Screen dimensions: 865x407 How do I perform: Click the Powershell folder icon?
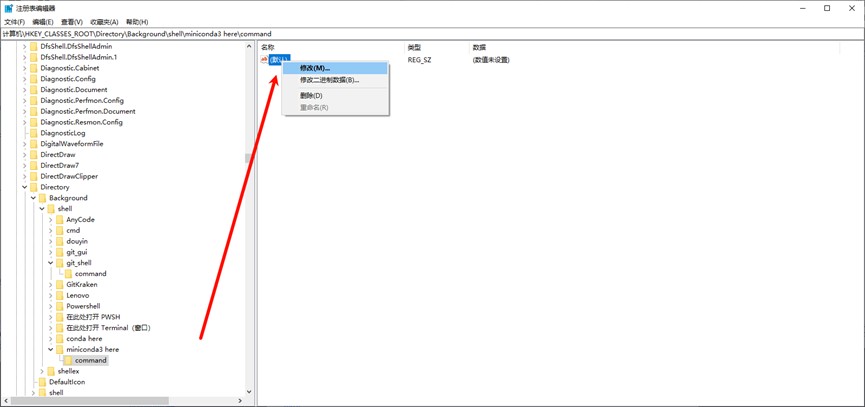tap(60, 306)
